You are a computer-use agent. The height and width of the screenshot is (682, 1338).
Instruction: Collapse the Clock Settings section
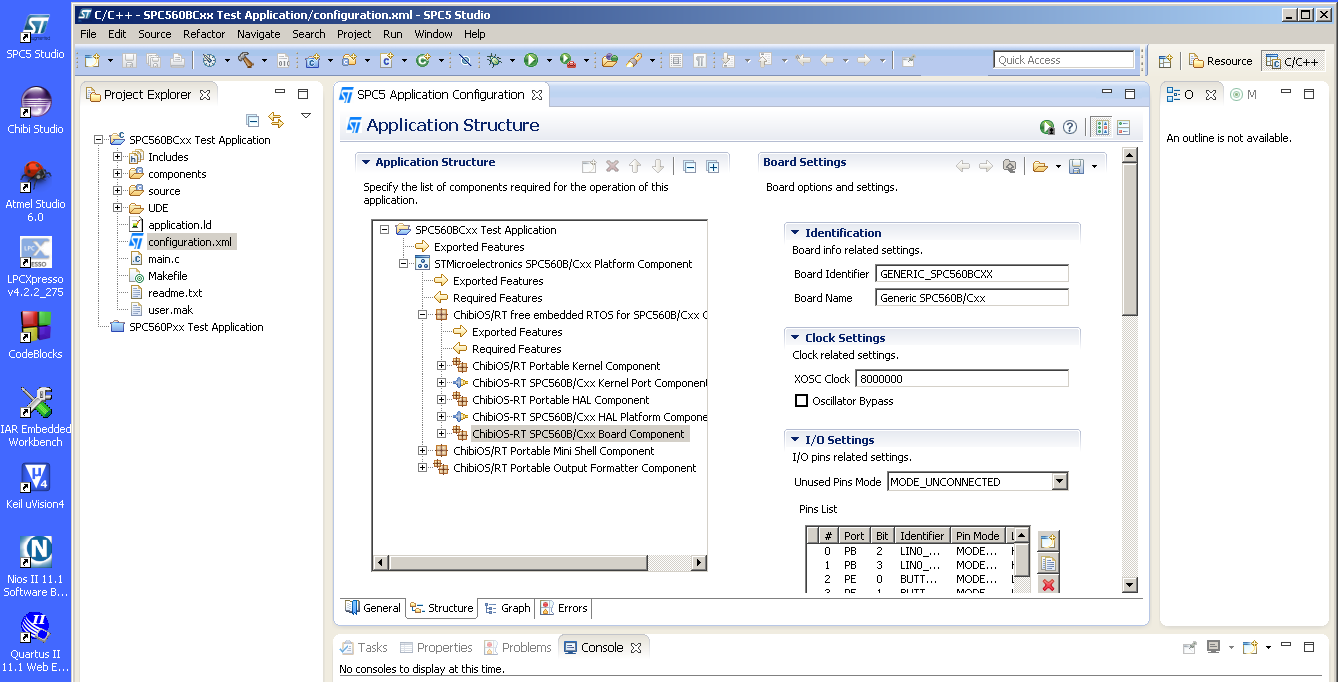click(x=794, y=338)
